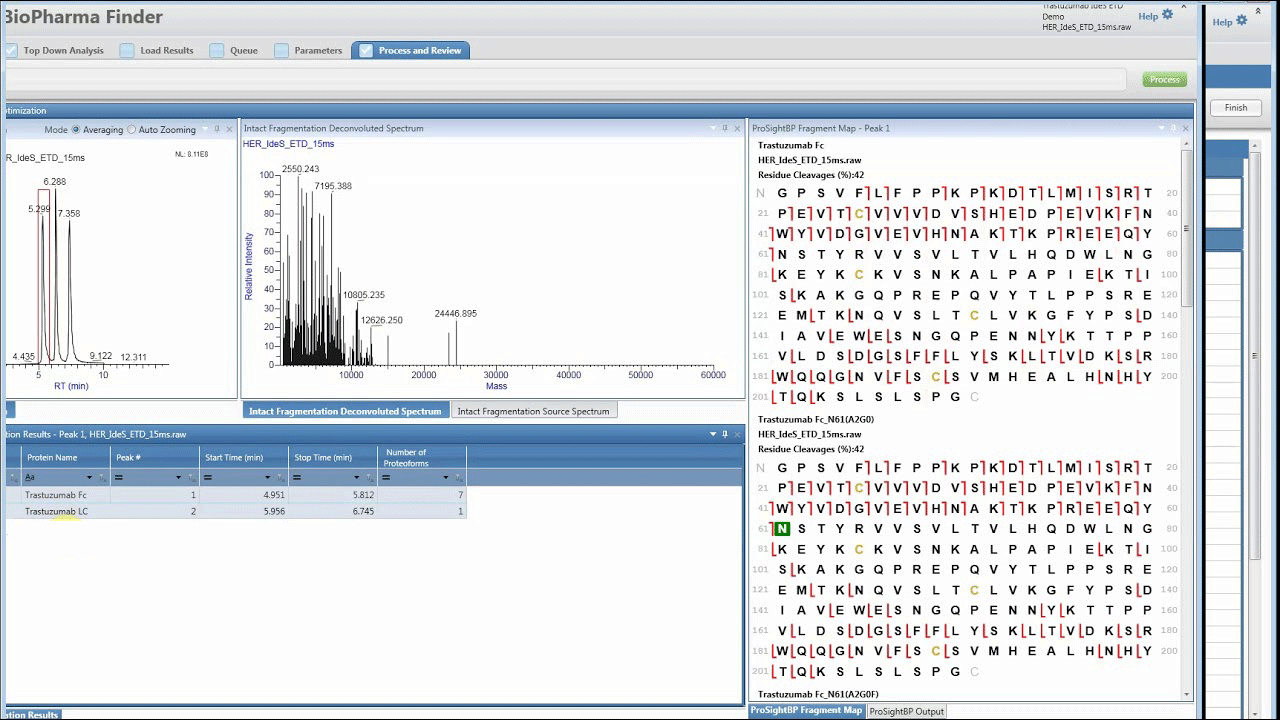
Task: Open results panel dropdown arrow
Action: [713, 434]
